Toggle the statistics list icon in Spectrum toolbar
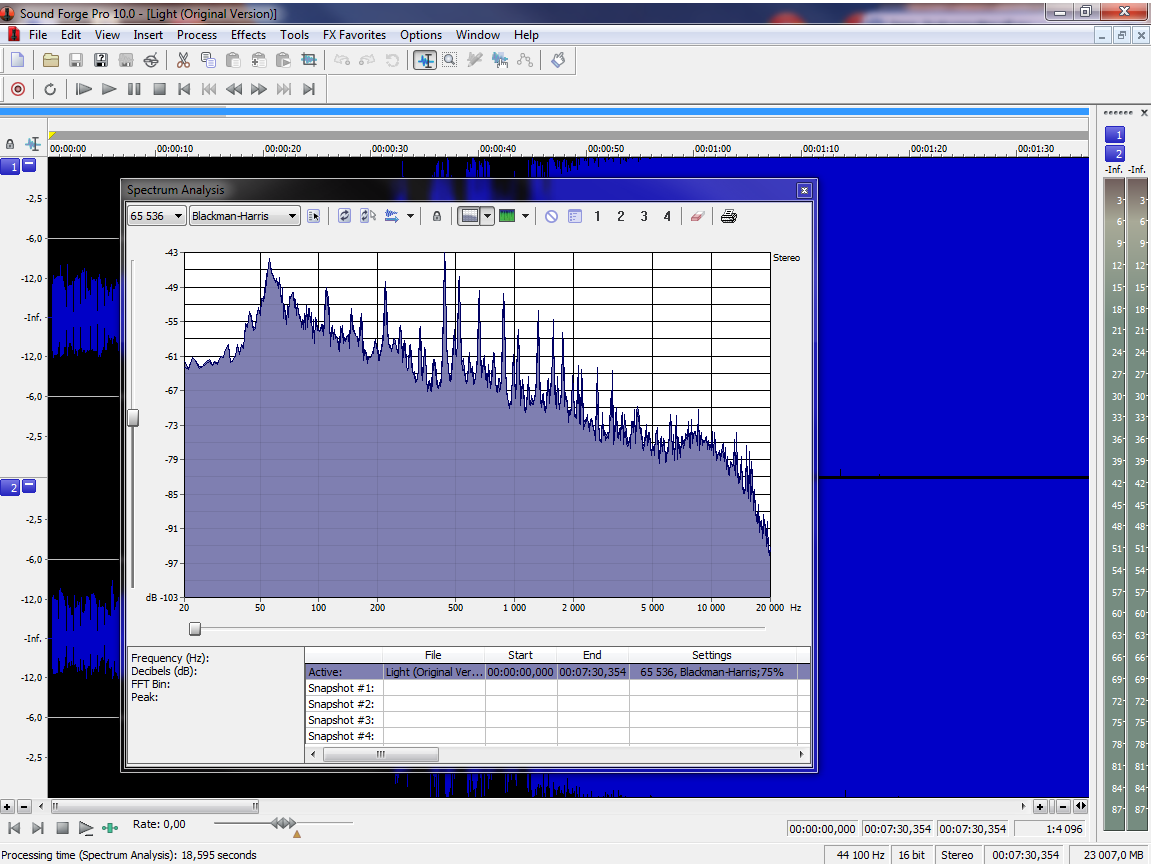Image resolution: width=1151 pixels, height=864 pixels. [x=575, y=216]
